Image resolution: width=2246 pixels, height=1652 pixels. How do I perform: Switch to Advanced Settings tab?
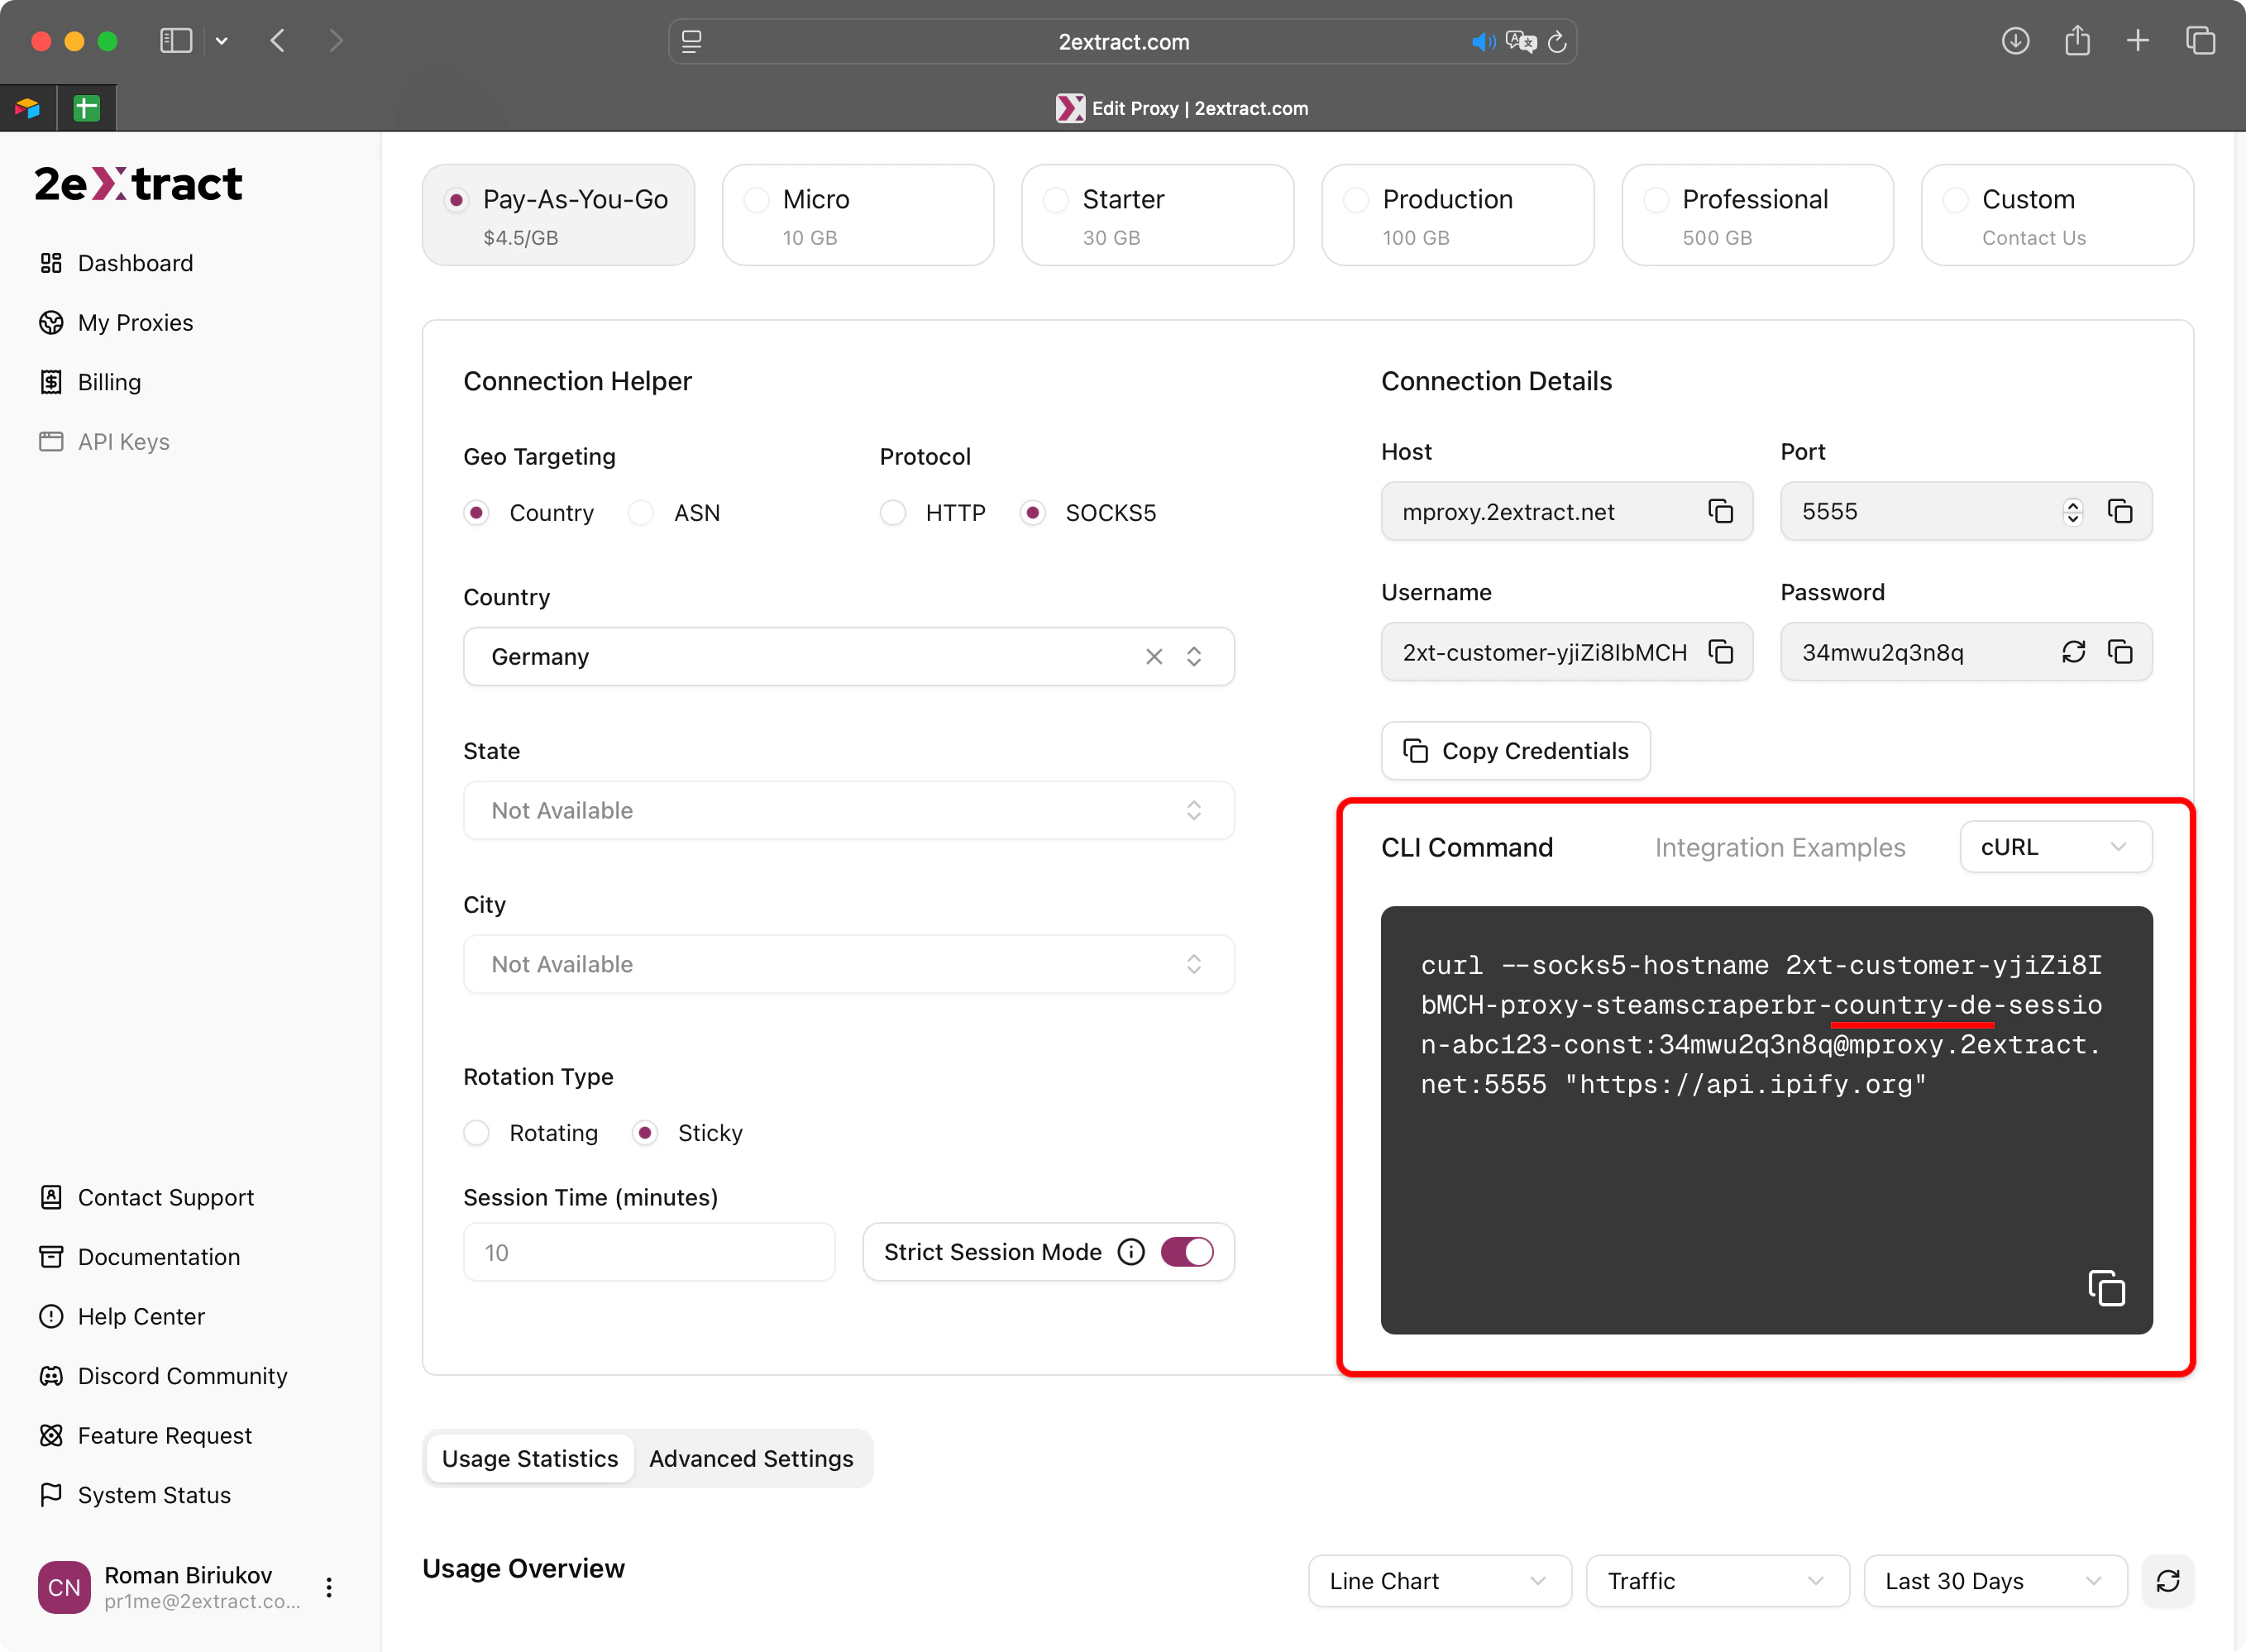[x=751, y=1459]
